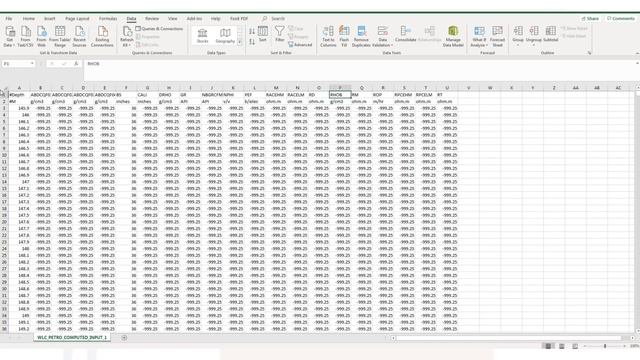
Task: Click Remove Duplicates
Action: [x=361, y=36]
